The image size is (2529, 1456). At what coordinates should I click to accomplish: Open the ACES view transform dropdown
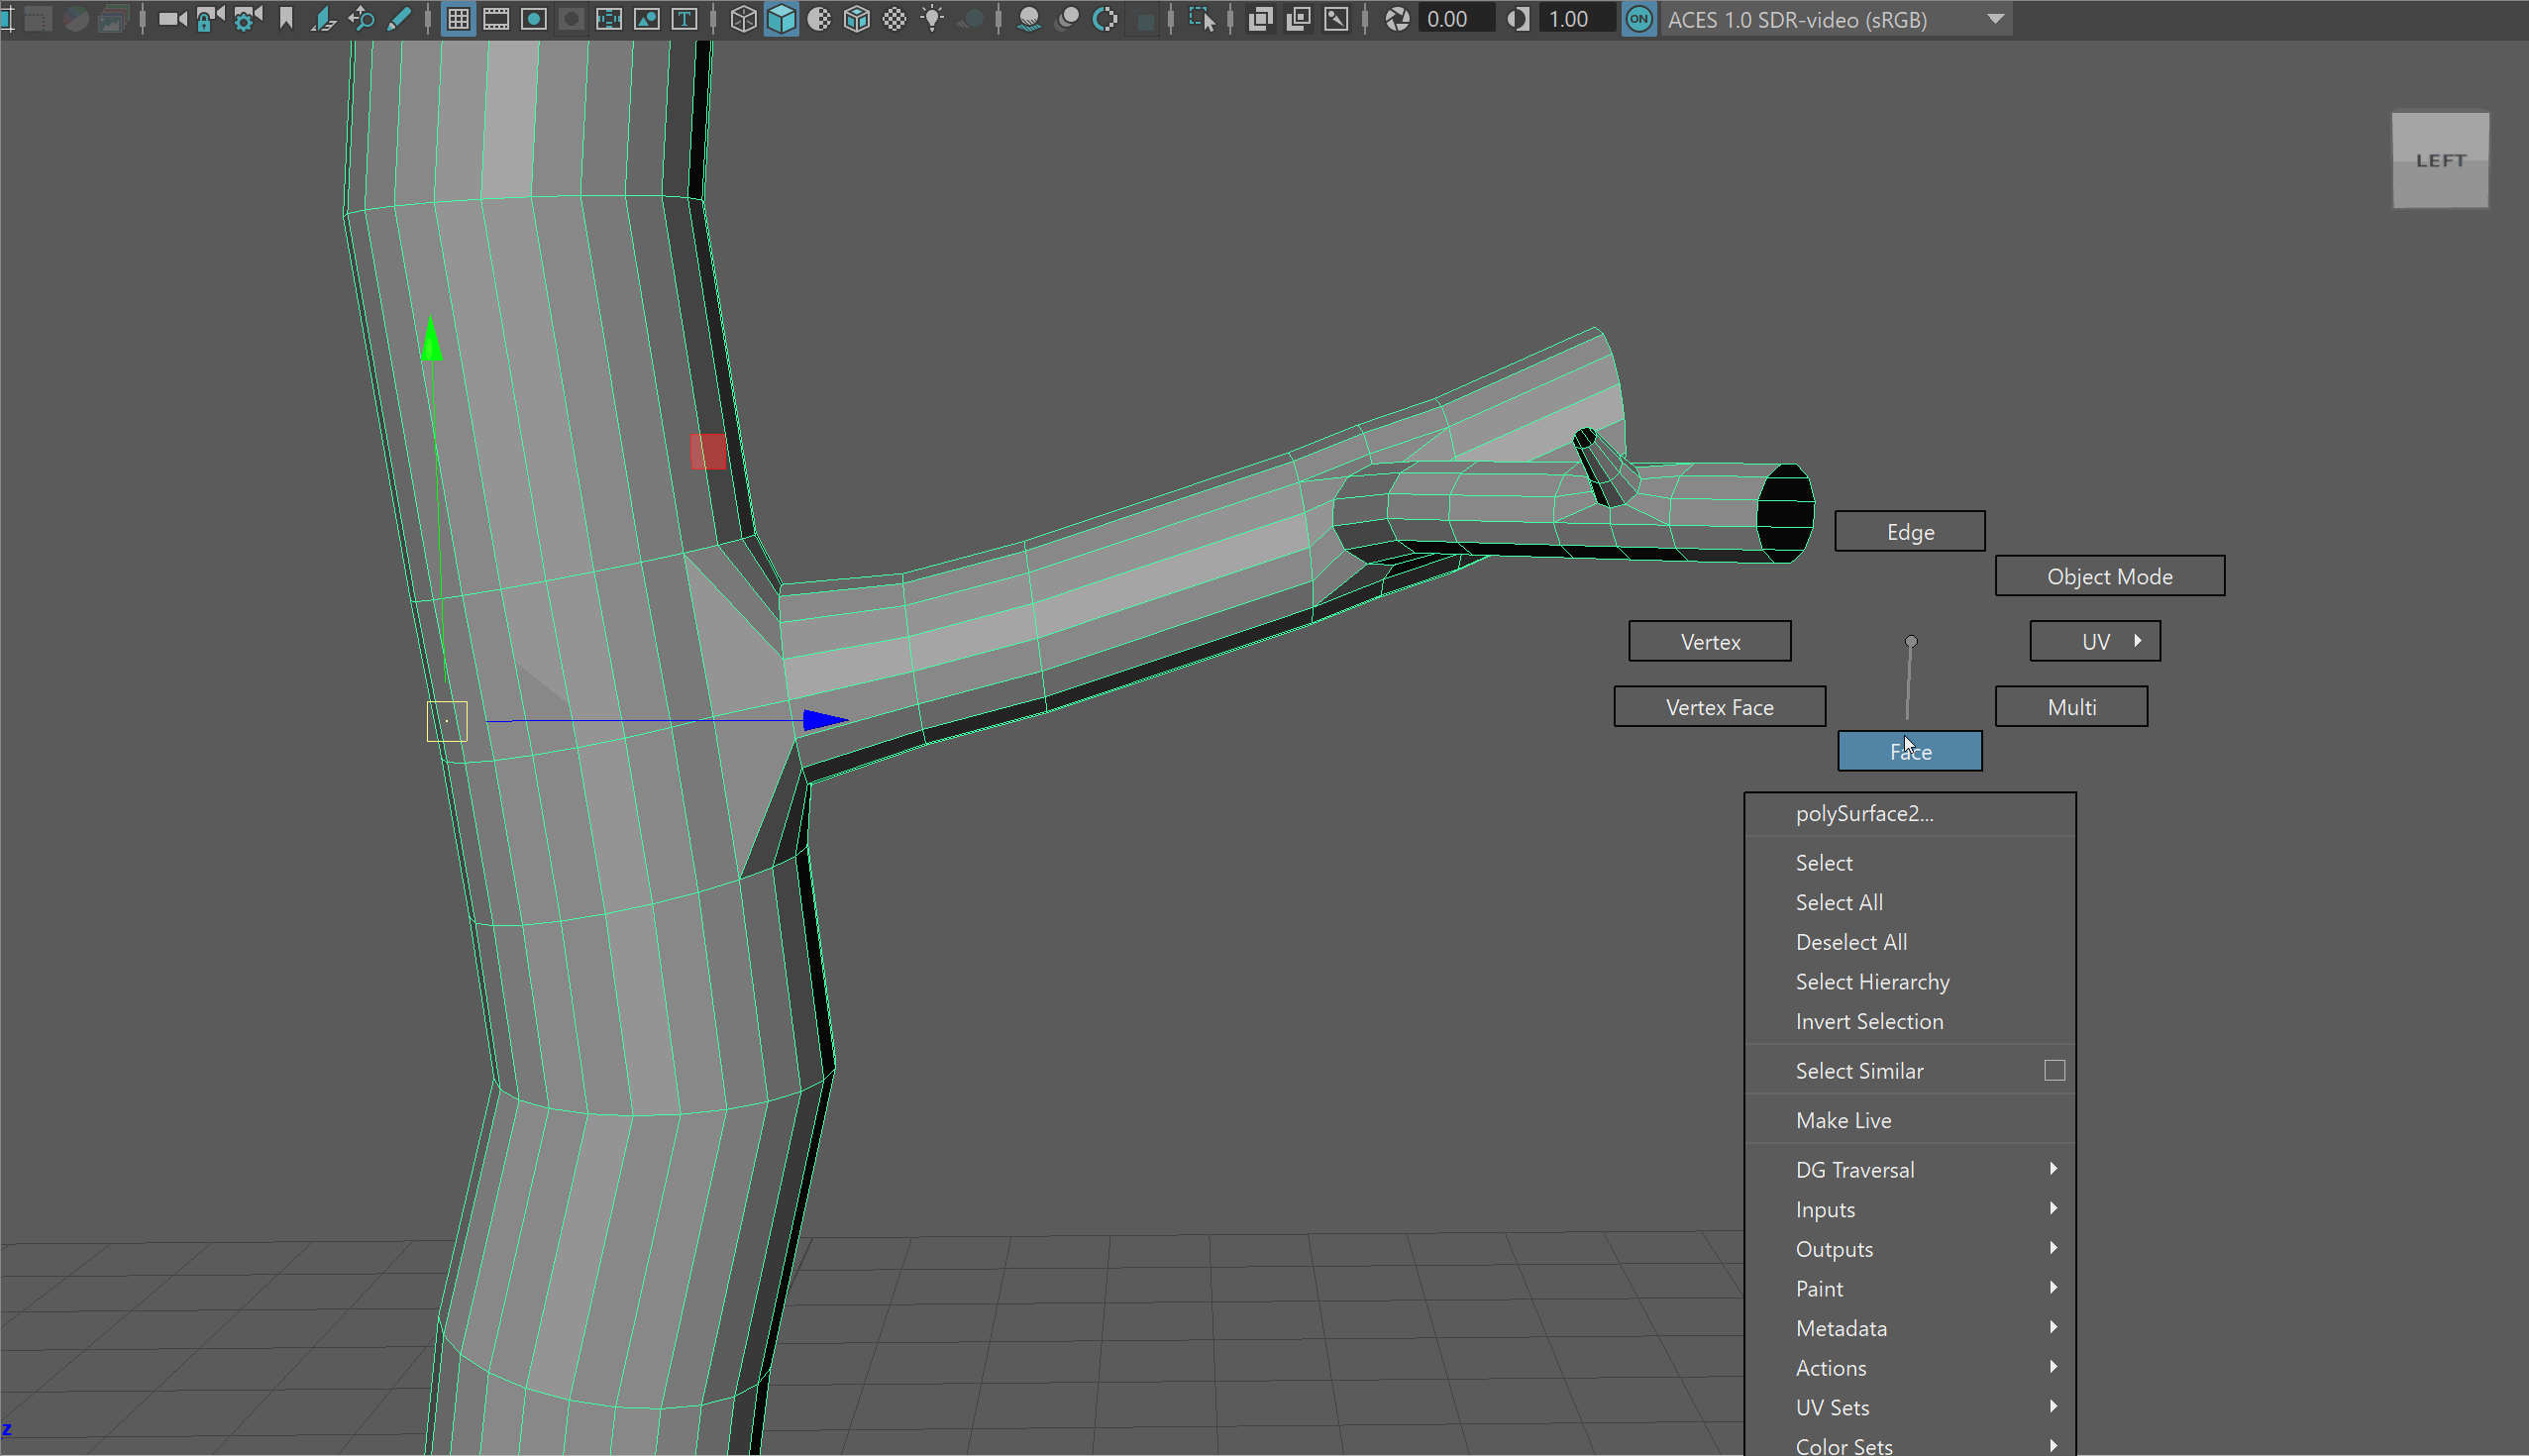tap(1995, 19)
